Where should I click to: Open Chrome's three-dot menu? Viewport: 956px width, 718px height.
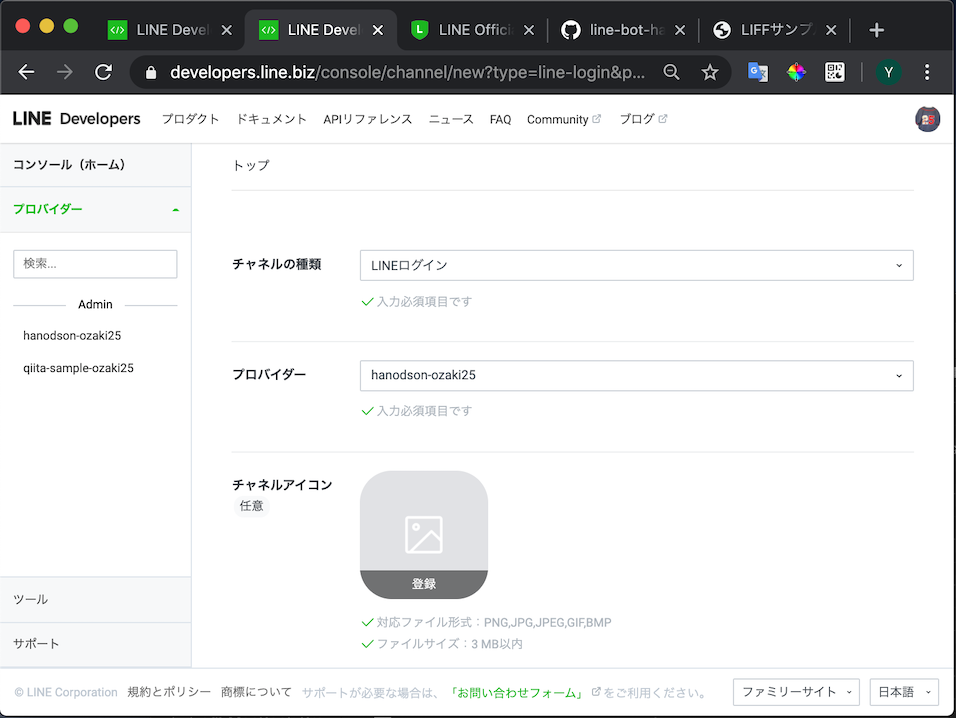point(927,73)
